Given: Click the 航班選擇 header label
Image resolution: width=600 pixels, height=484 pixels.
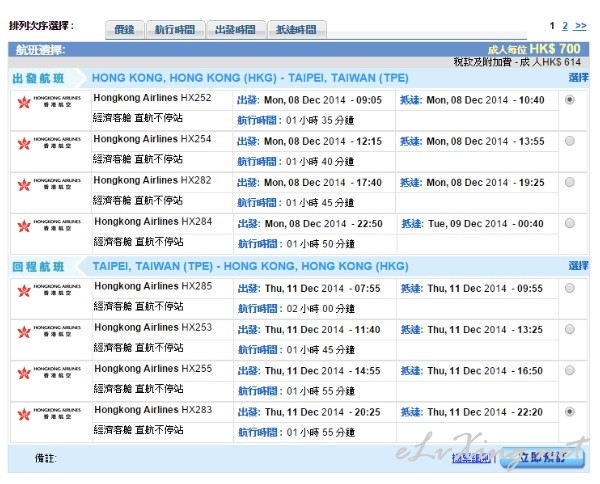Looking at the screenshot, I should click(x=40, y=50).
